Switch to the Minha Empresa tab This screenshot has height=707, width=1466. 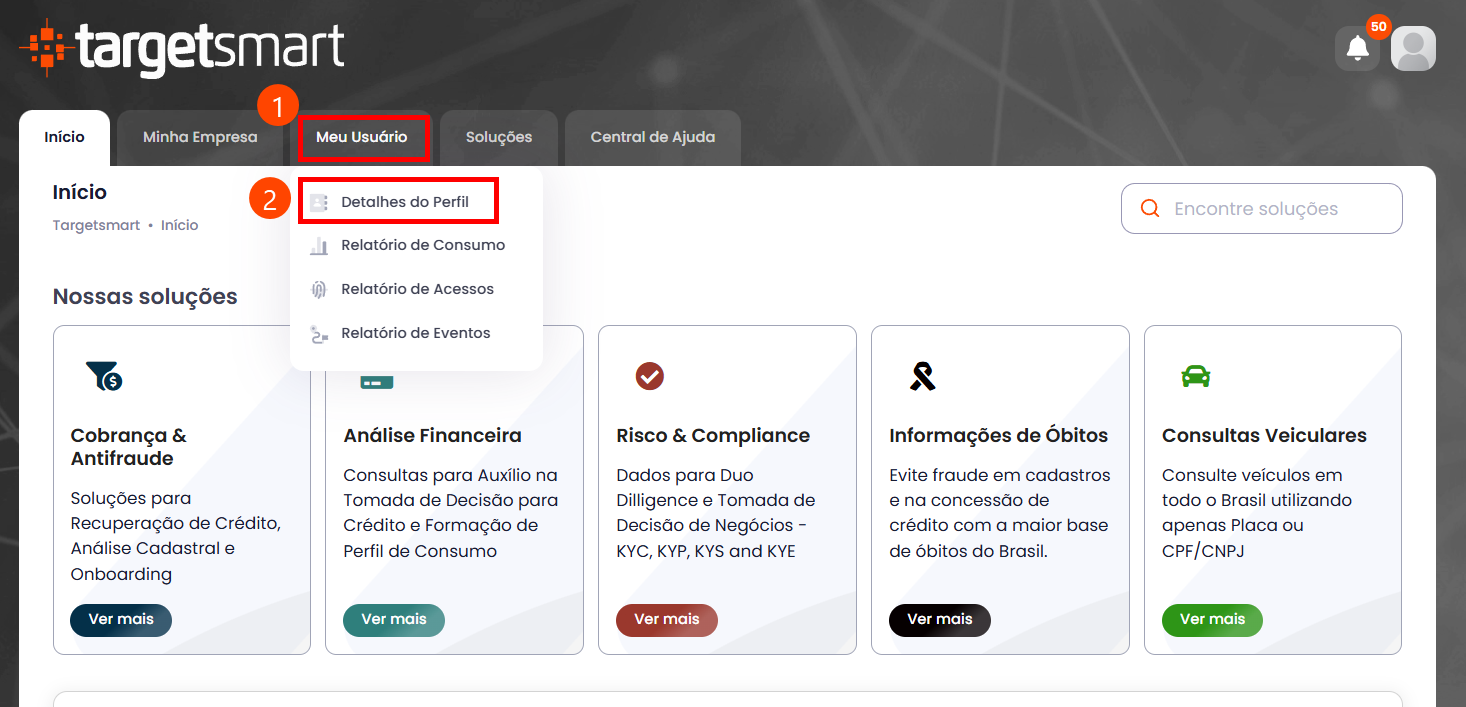(200, 137)
